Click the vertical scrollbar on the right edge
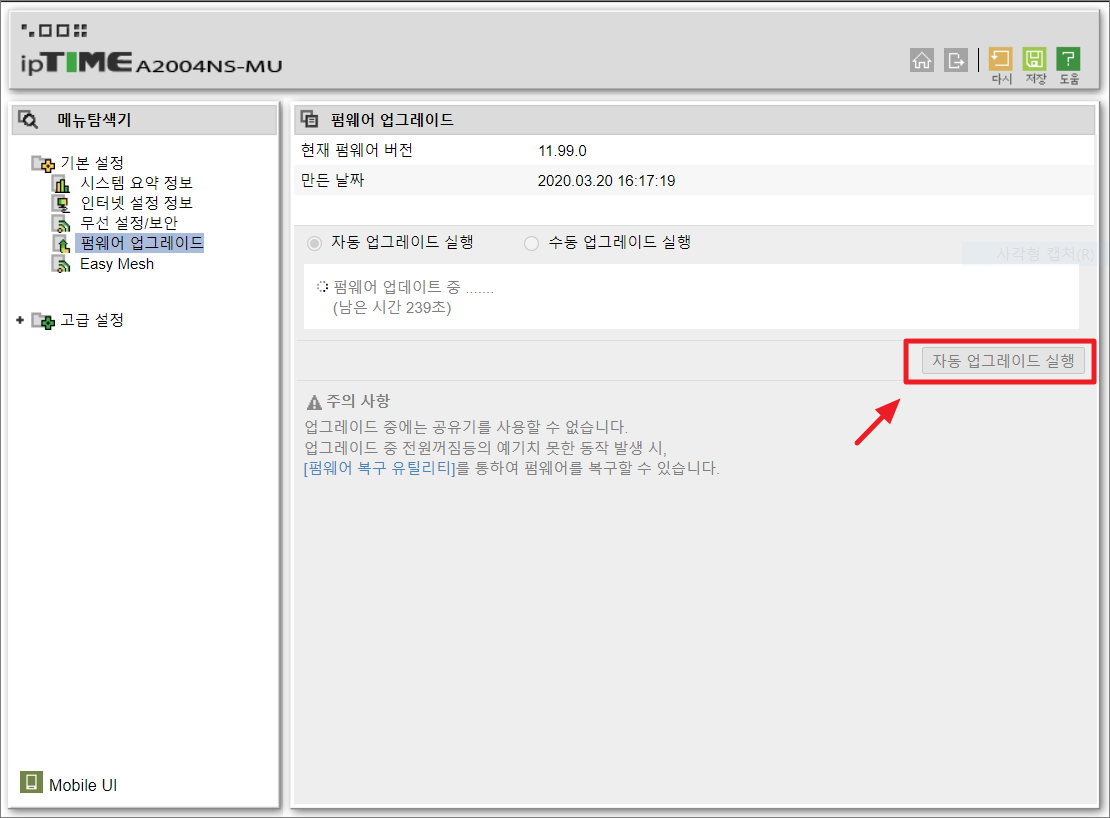Image resolution: width=1110 pixels, height=818 pixels. [1104, 400]
